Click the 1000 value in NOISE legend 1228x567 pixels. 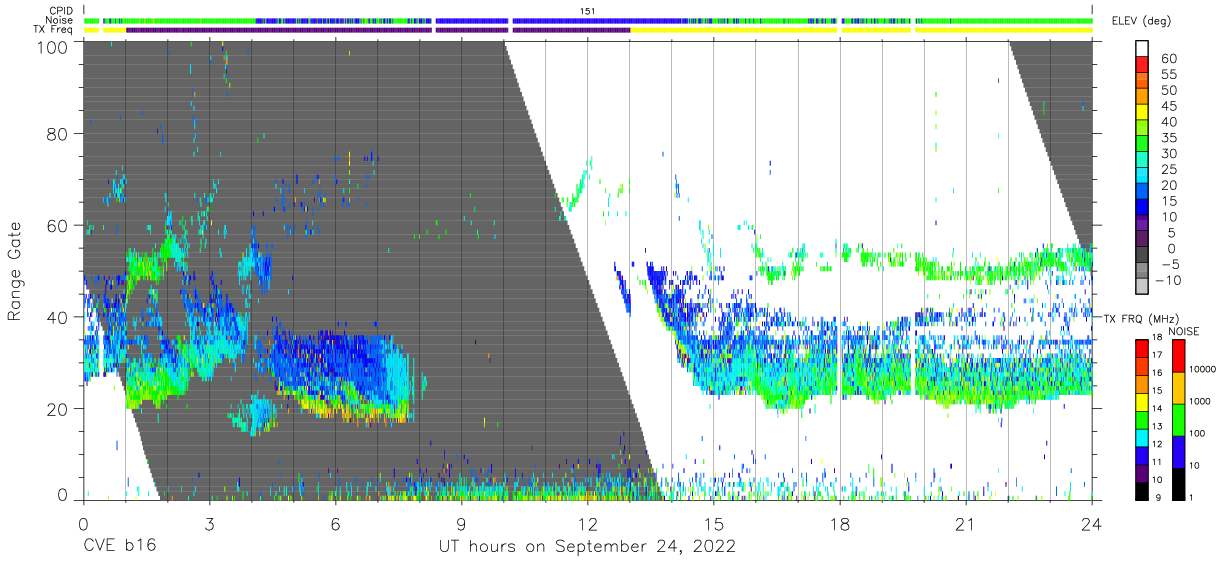pyautogui.click(x=1202, y=401)
